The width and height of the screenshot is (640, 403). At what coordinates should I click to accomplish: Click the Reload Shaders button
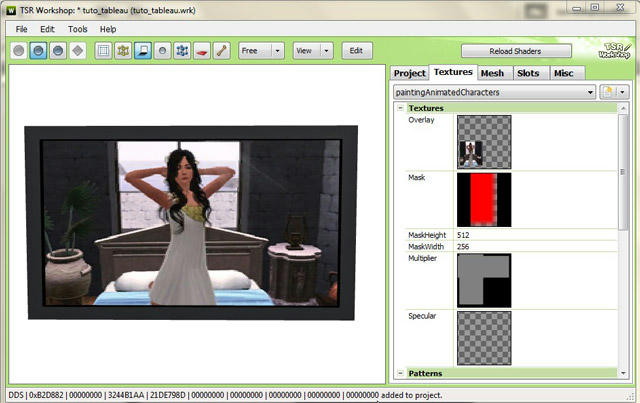click(516, 51)
